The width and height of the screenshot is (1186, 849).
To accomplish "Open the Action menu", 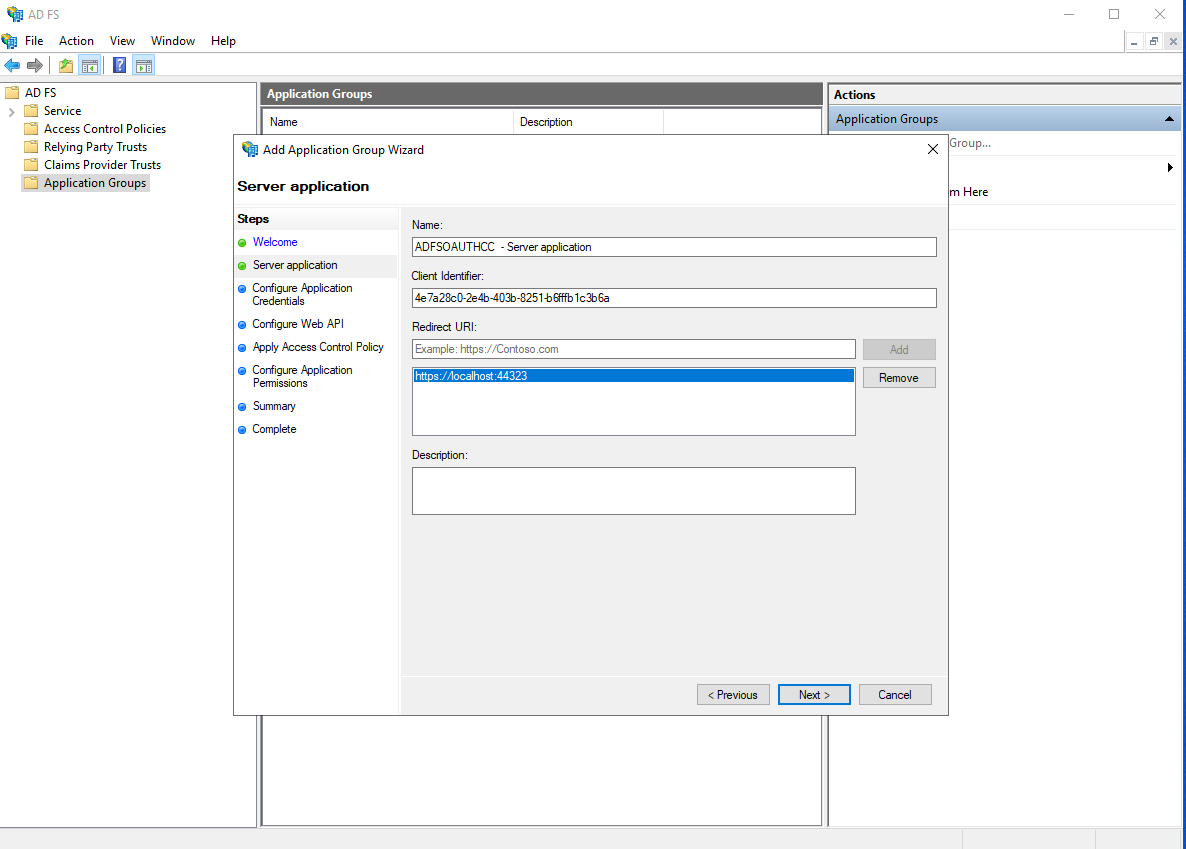I will click(x=76, y=41).
